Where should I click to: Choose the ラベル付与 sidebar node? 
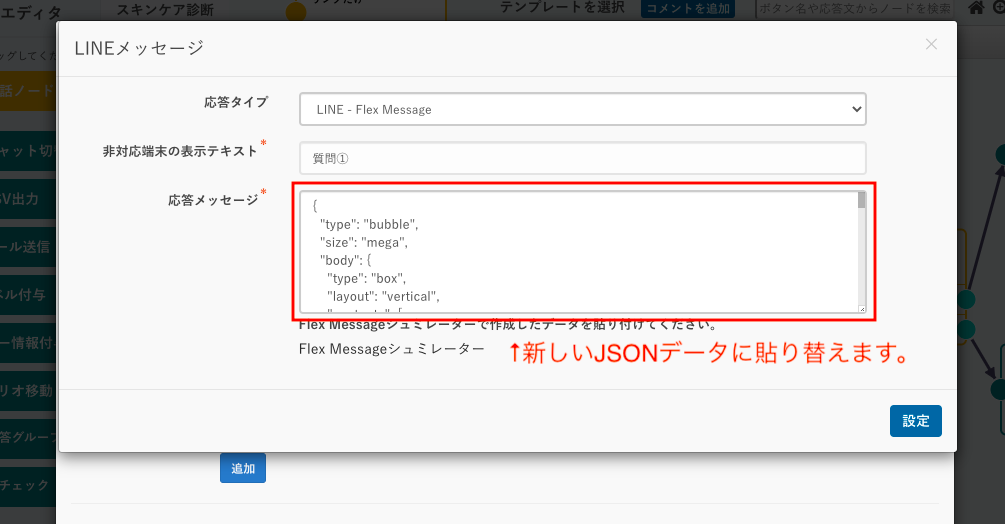(x=28, y=295)
